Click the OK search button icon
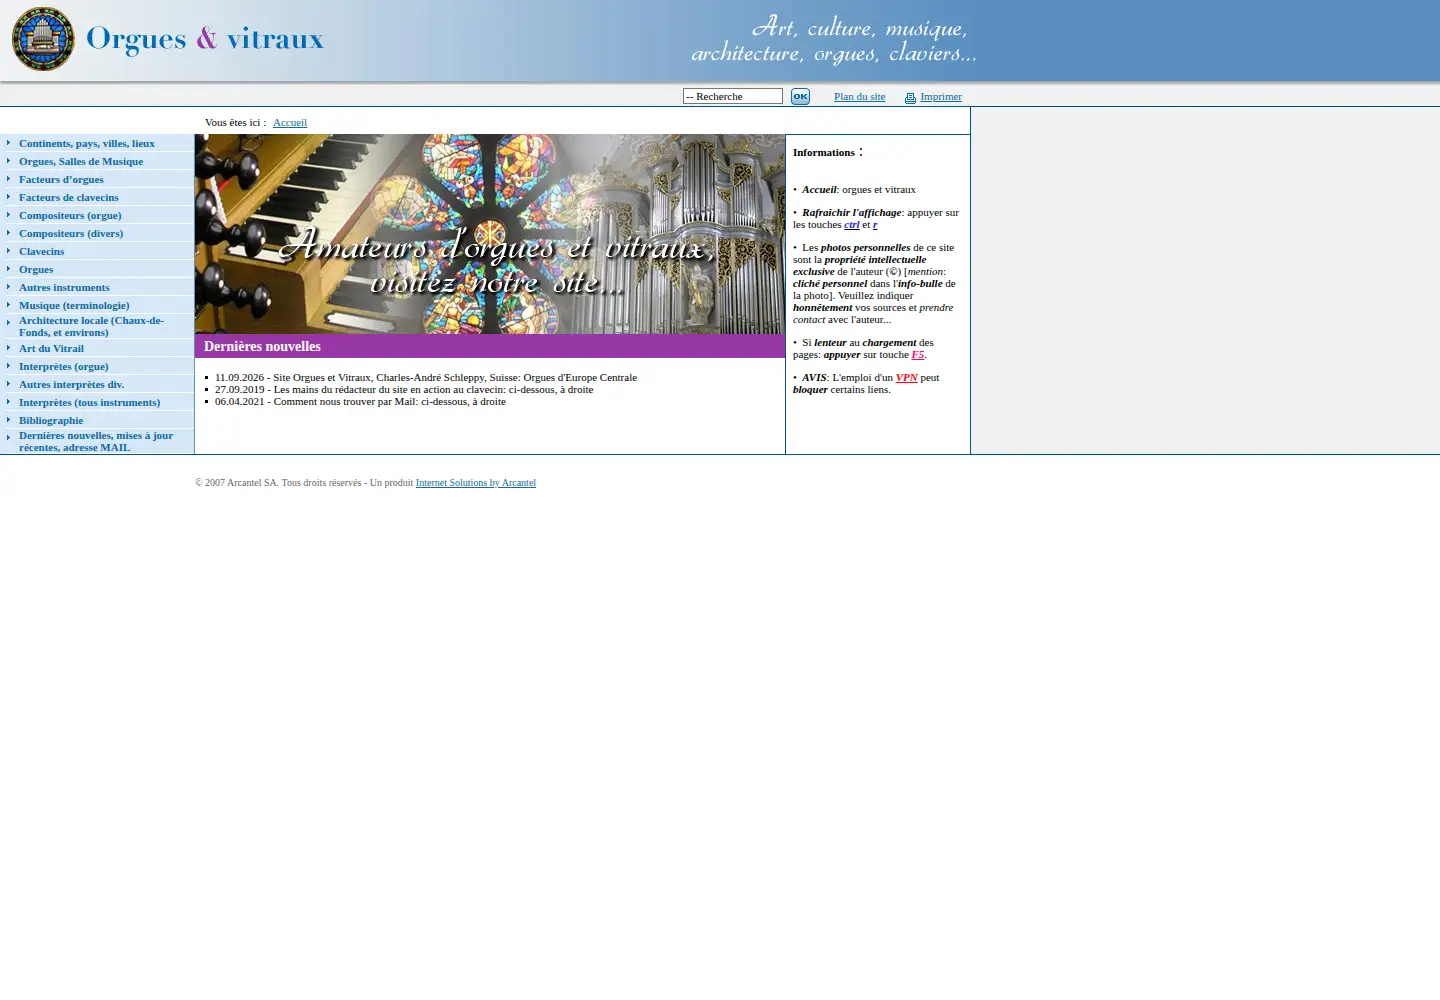This screenshot has width=1440, height=1000. 800,96
